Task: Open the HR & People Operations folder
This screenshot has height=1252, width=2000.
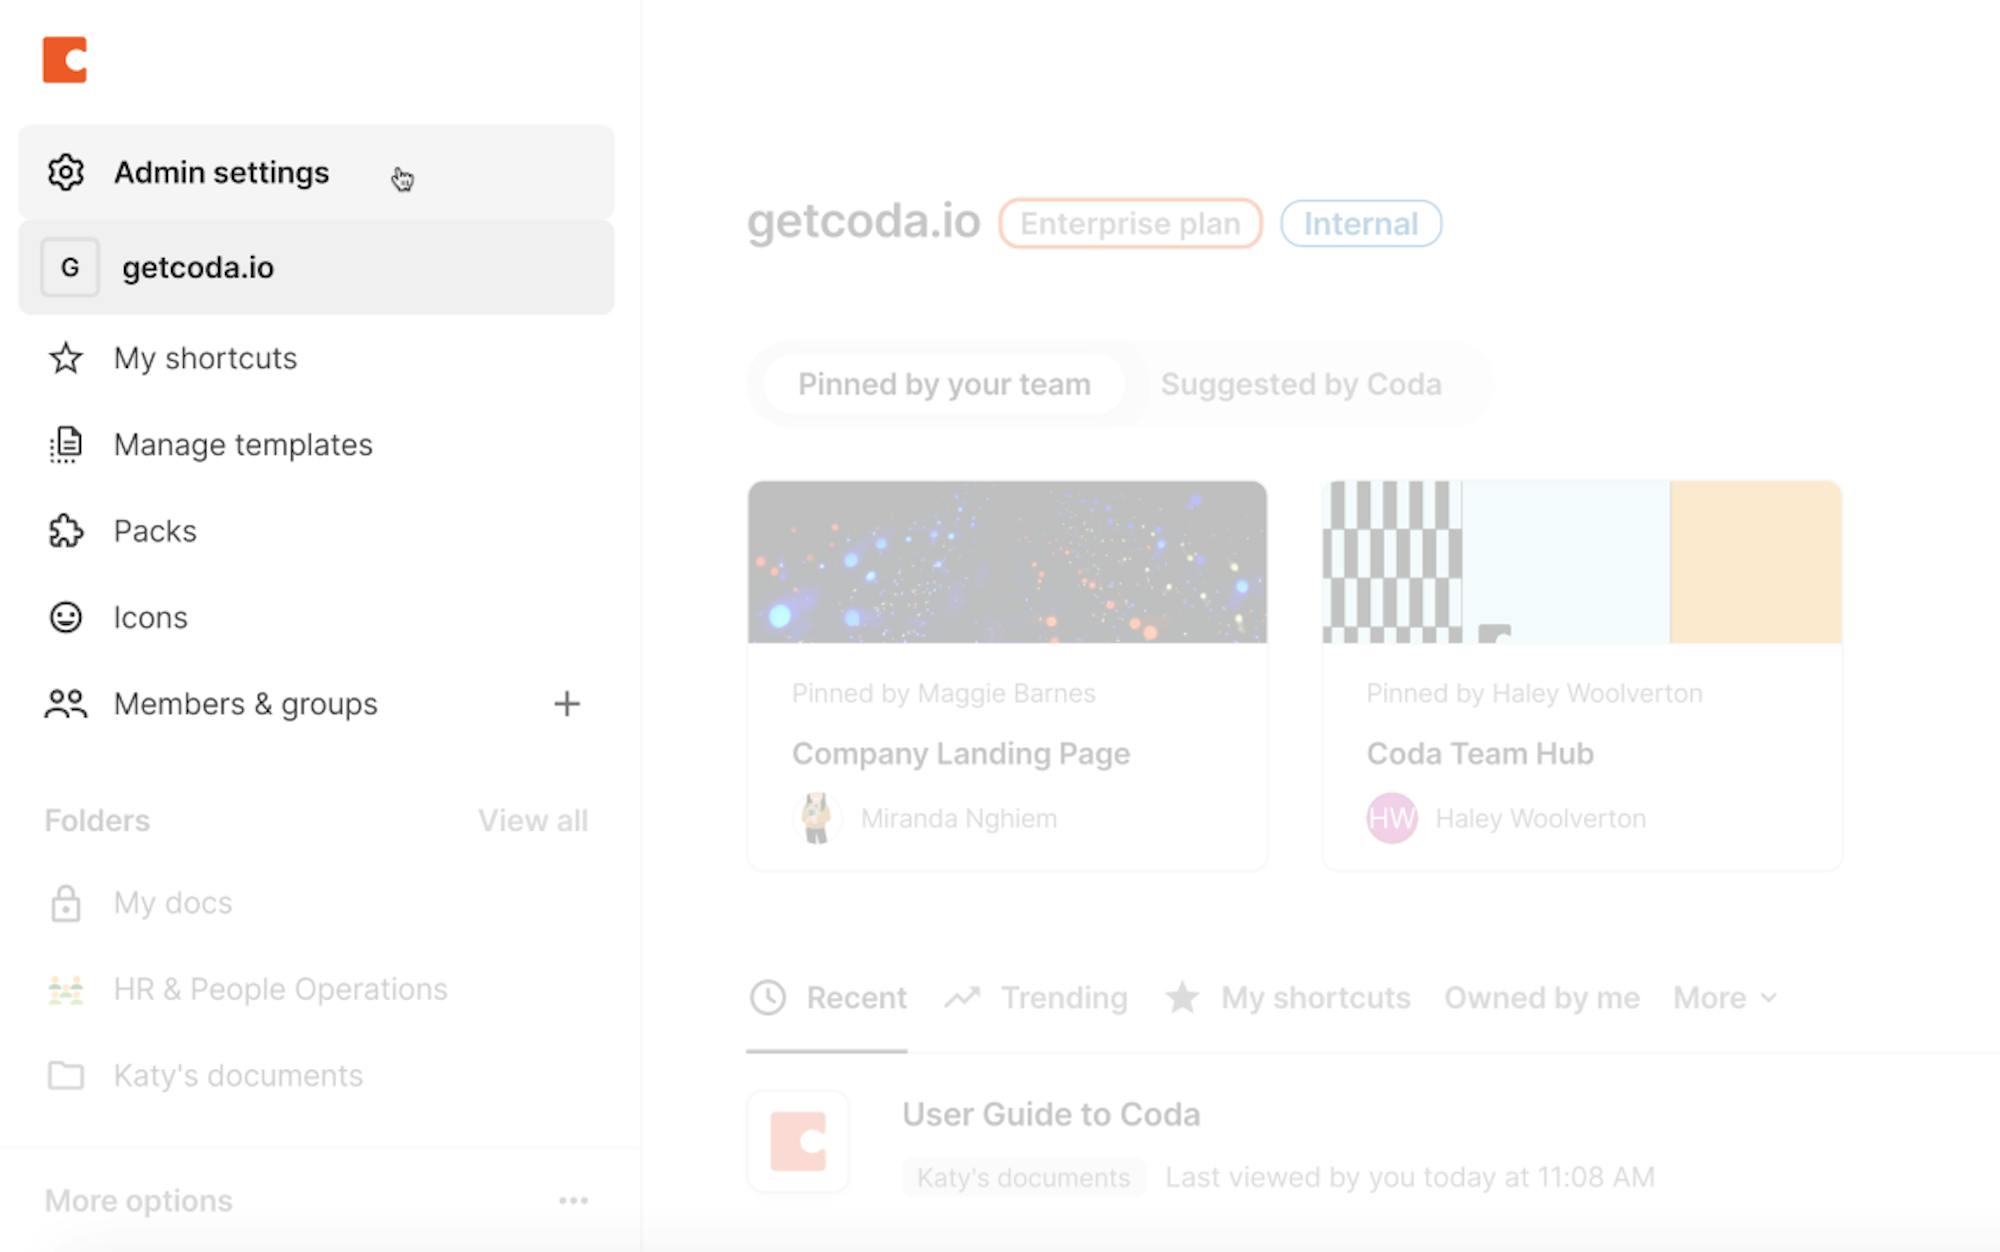Action: click(280, 989)
